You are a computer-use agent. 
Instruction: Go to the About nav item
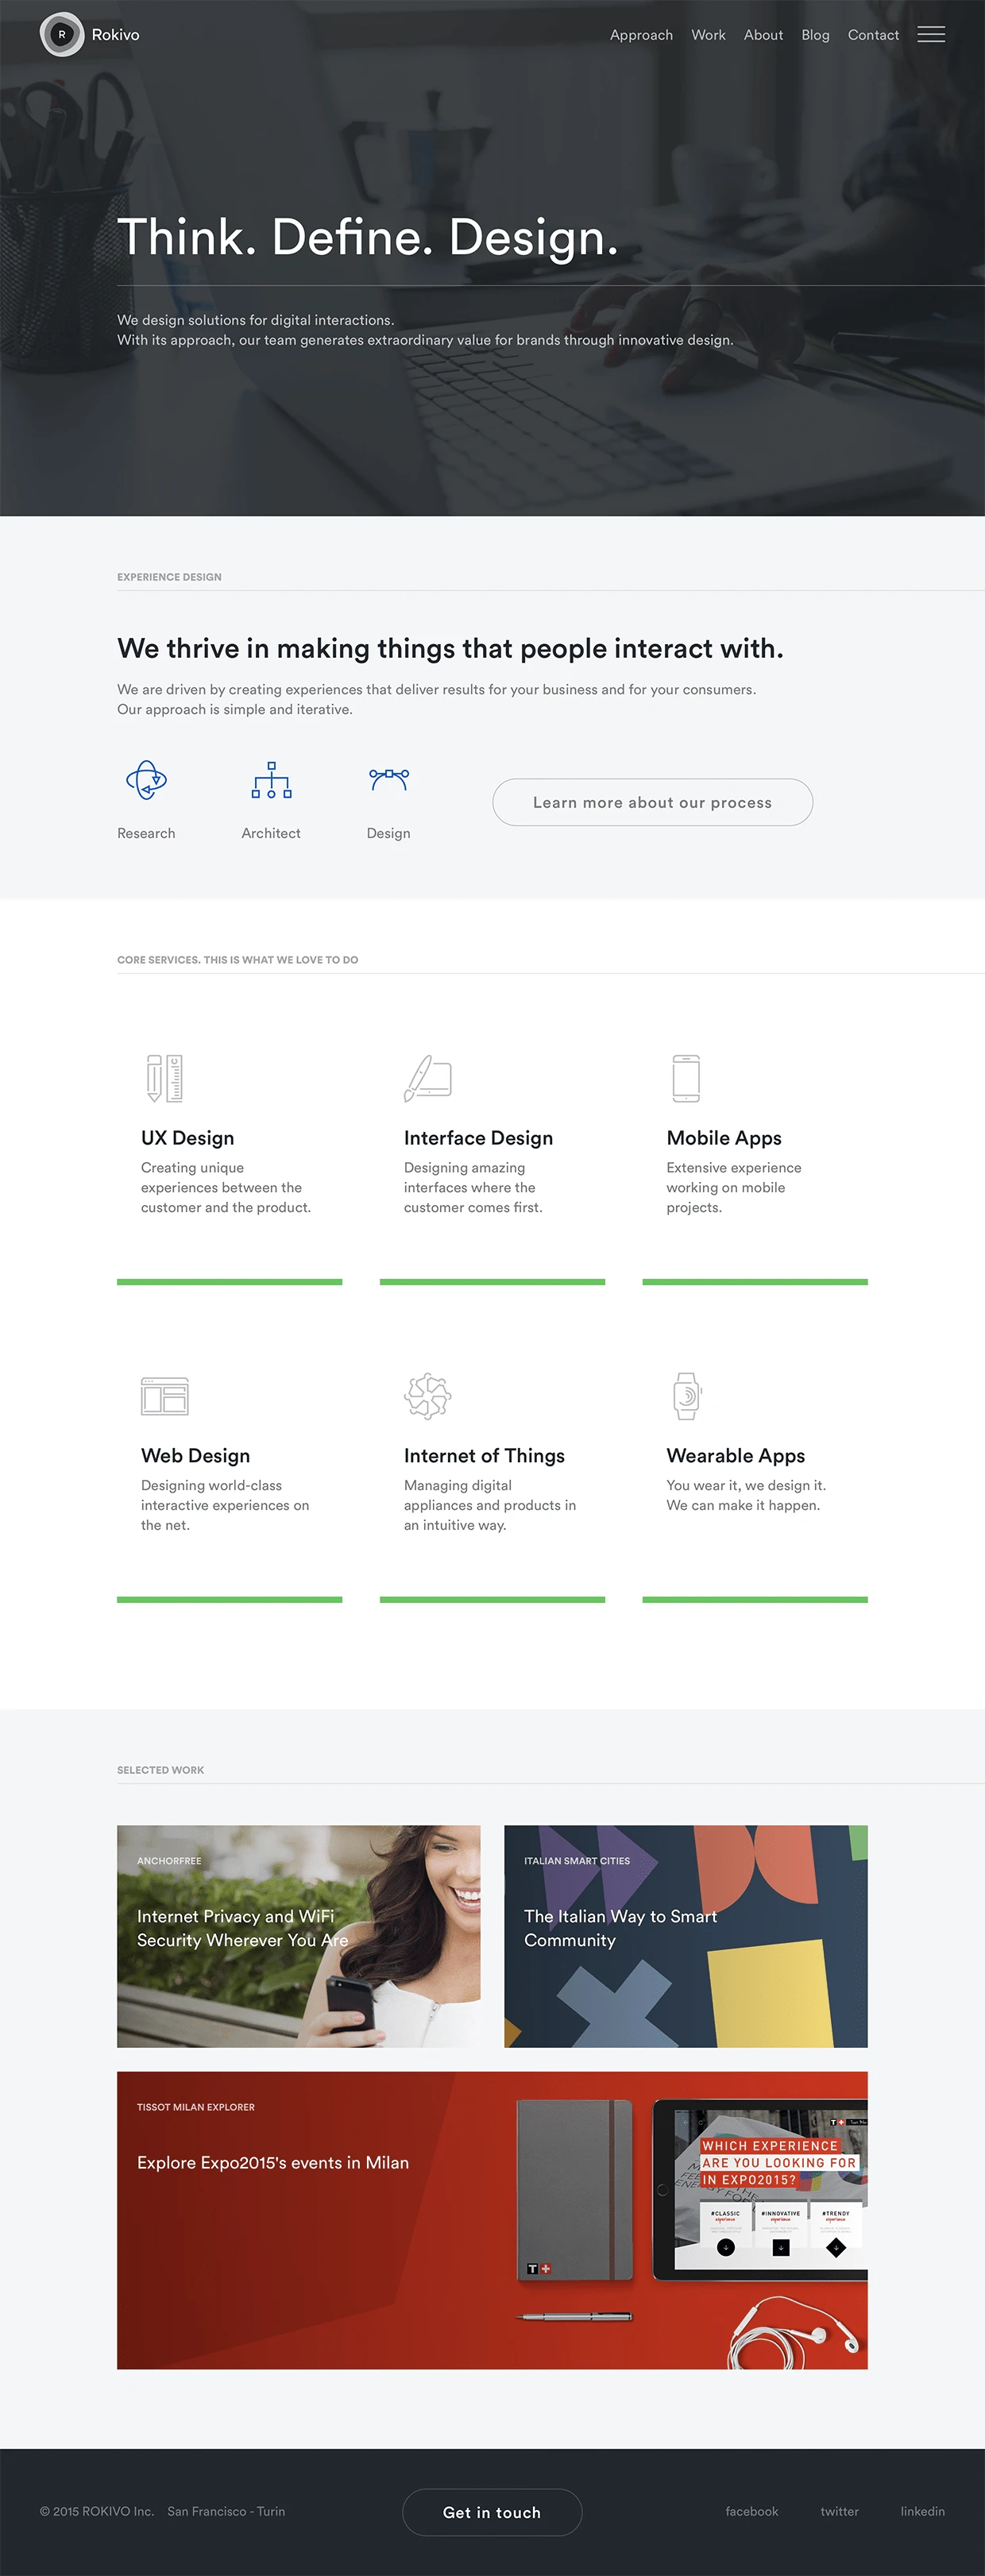[x=763, y=35]
